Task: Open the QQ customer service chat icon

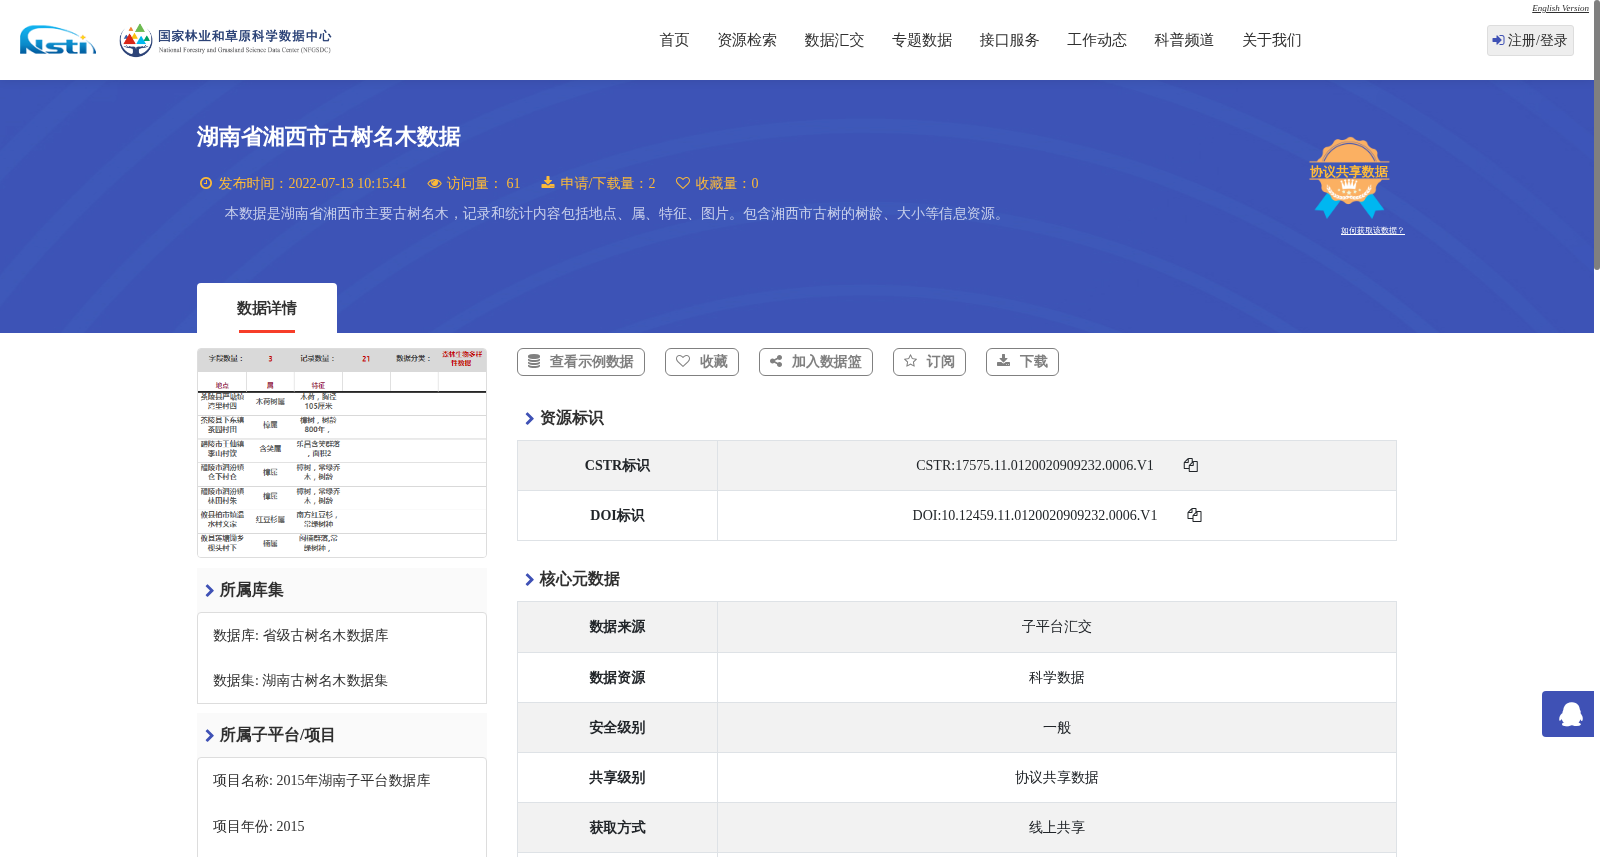Action: tap(1568, 714)
